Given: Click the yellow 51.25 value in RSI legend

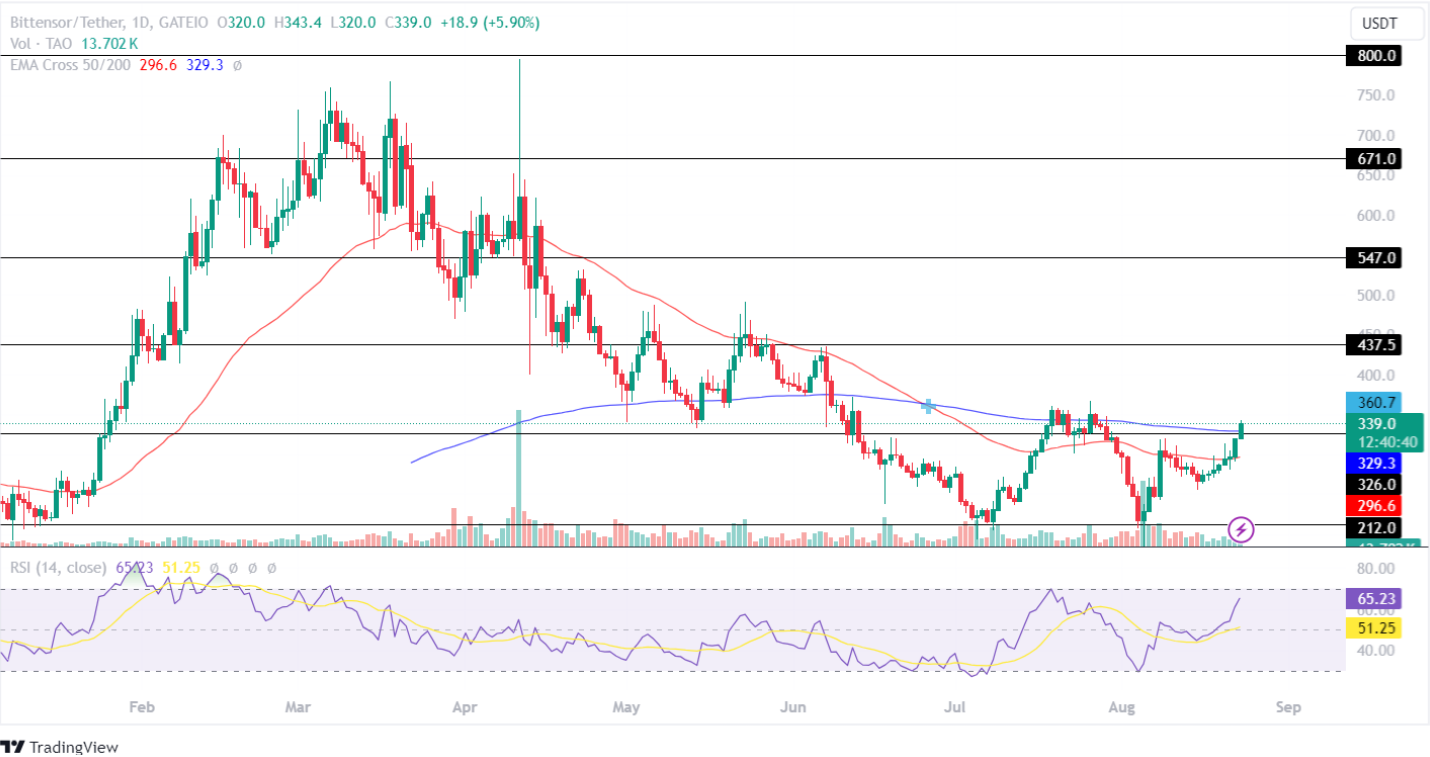Looking at the screenshot, I should point(181,567).
